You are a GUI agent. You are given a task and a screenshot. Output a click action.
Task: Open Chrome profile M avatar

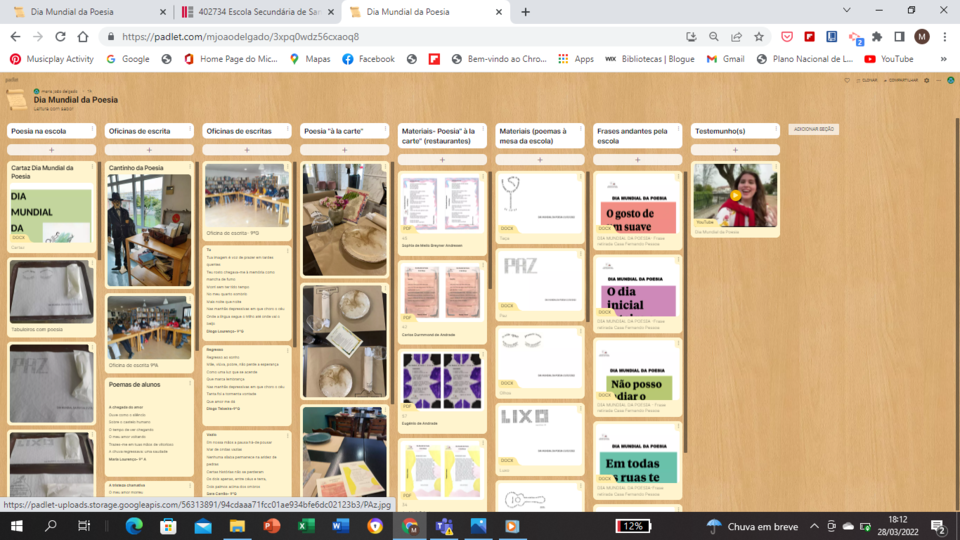coord(922,37)
